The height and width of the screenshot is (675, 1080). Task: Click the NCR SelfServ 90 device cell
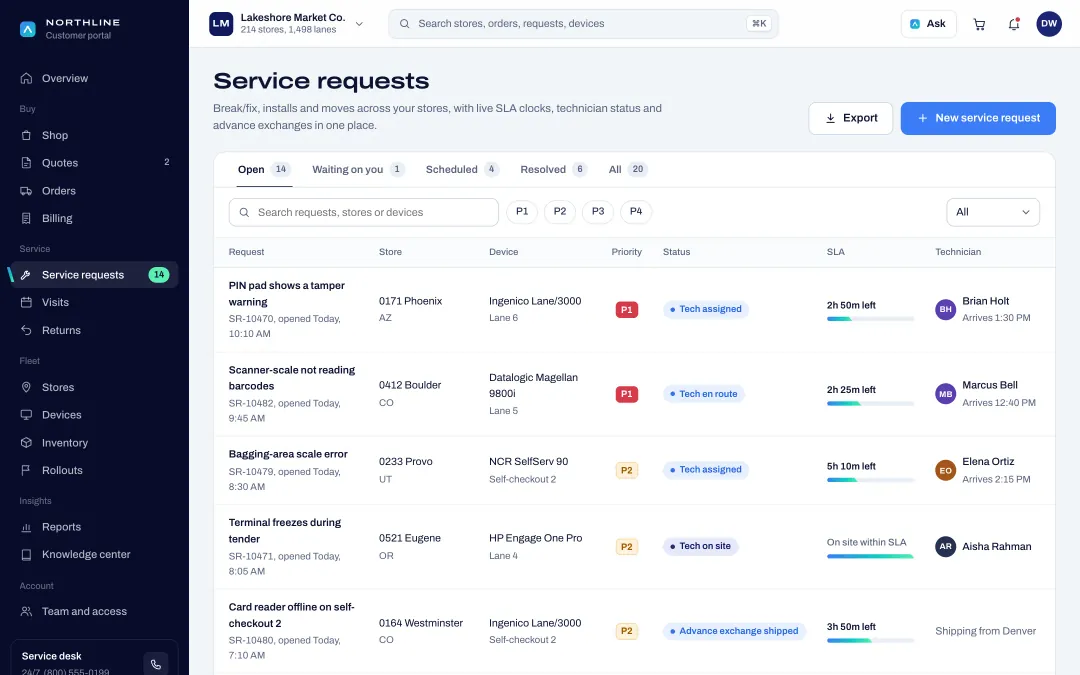[528, 470]
